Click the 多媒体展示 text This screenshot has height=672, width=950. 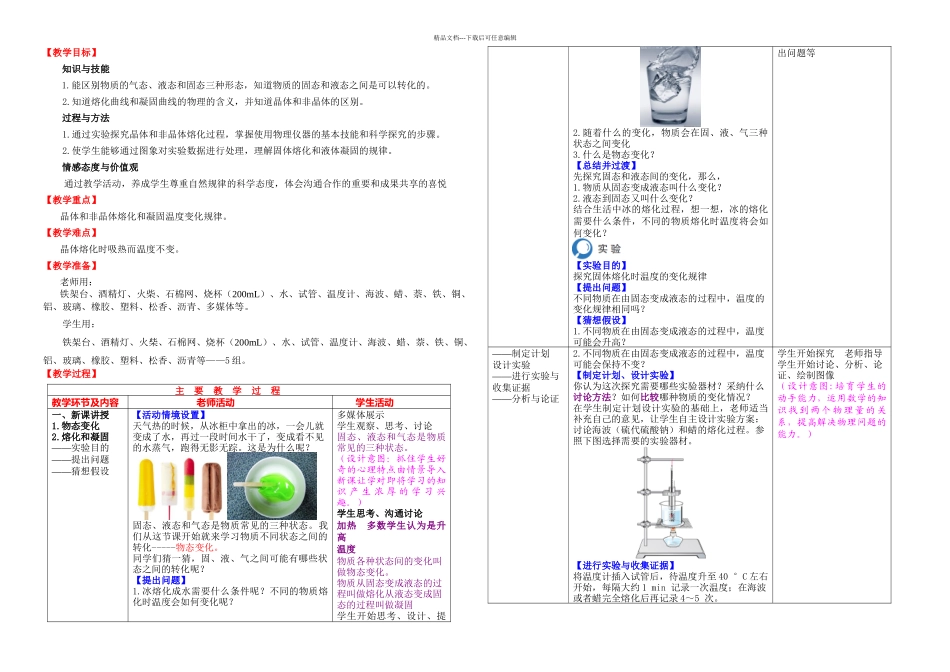(x=361, y=415)
